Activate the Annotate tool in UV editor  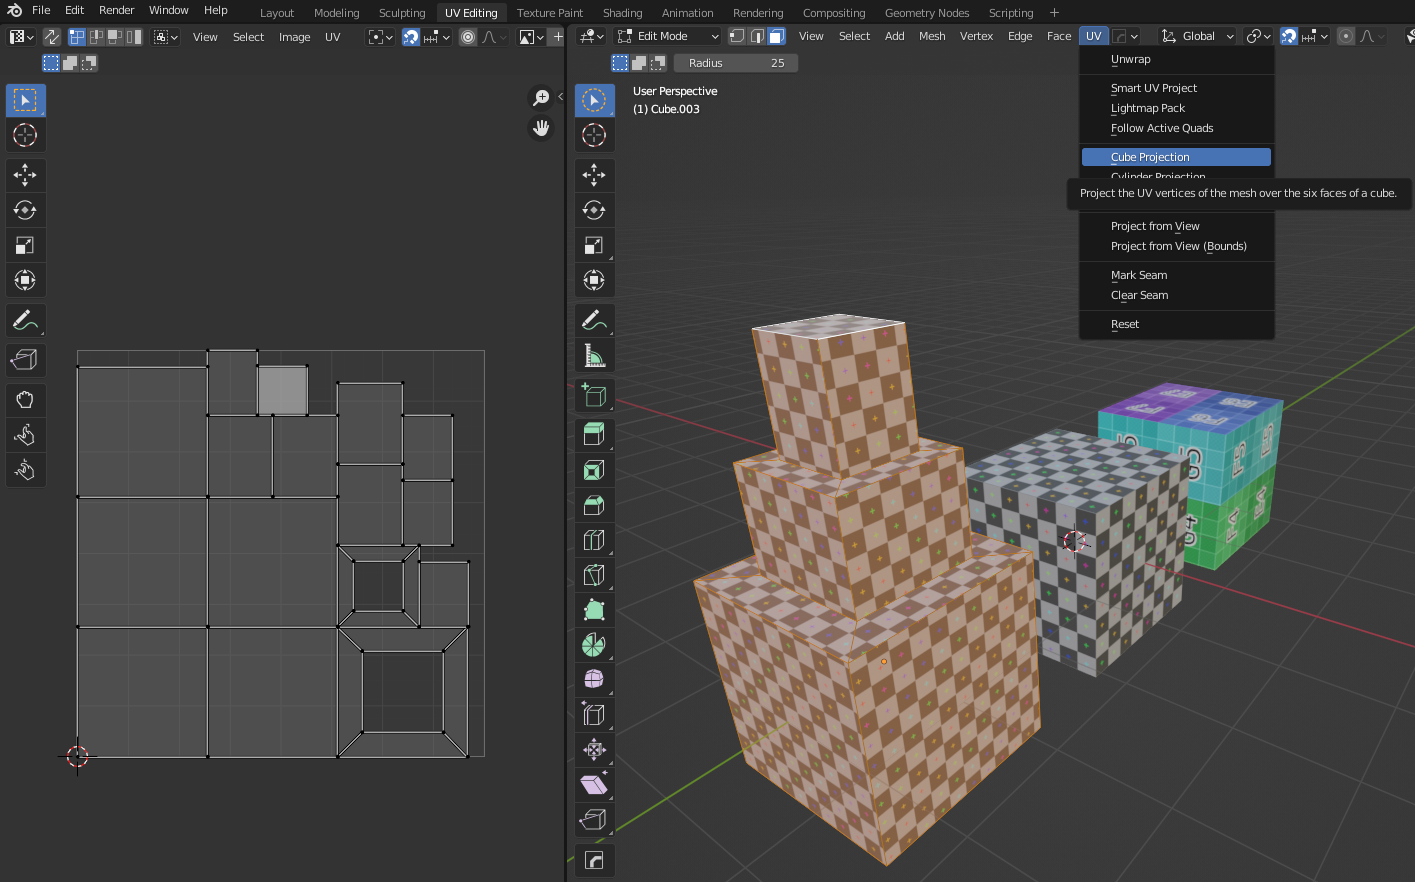pyautogui.click(x=25, y=320)
